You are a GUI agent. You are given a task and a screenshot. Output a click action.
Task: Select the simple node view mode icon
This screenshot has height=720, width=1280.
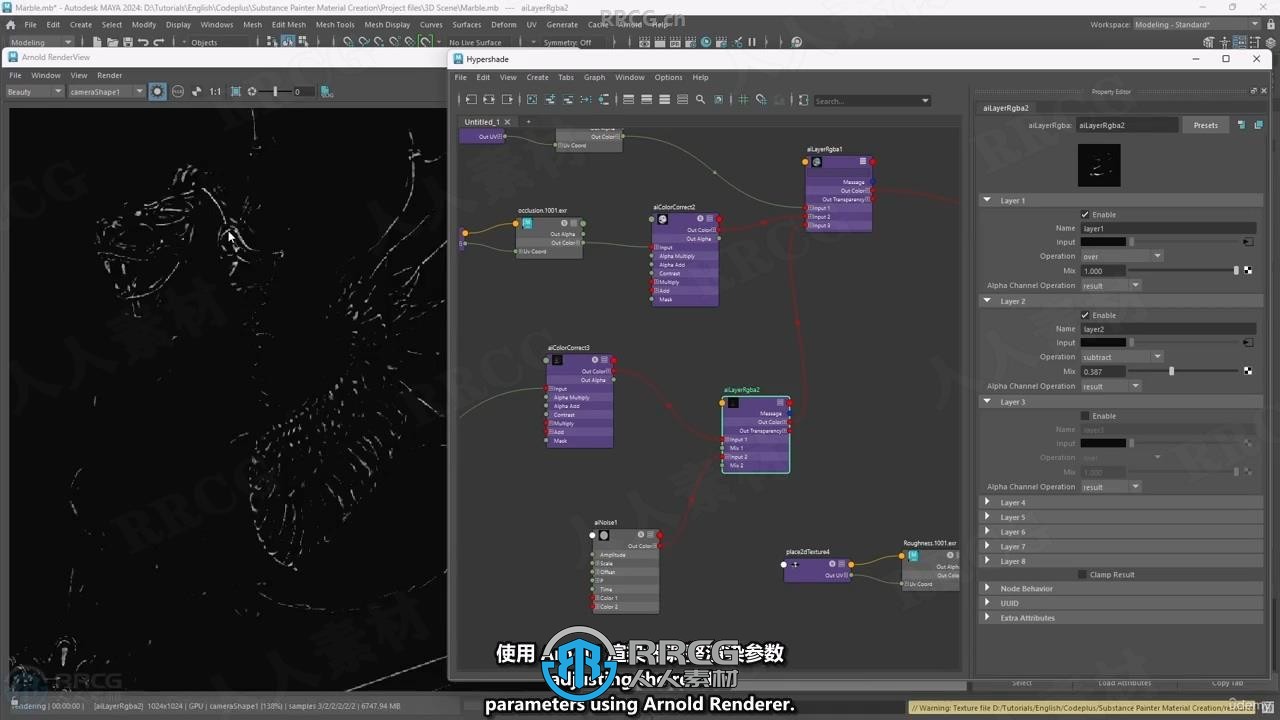629,100
